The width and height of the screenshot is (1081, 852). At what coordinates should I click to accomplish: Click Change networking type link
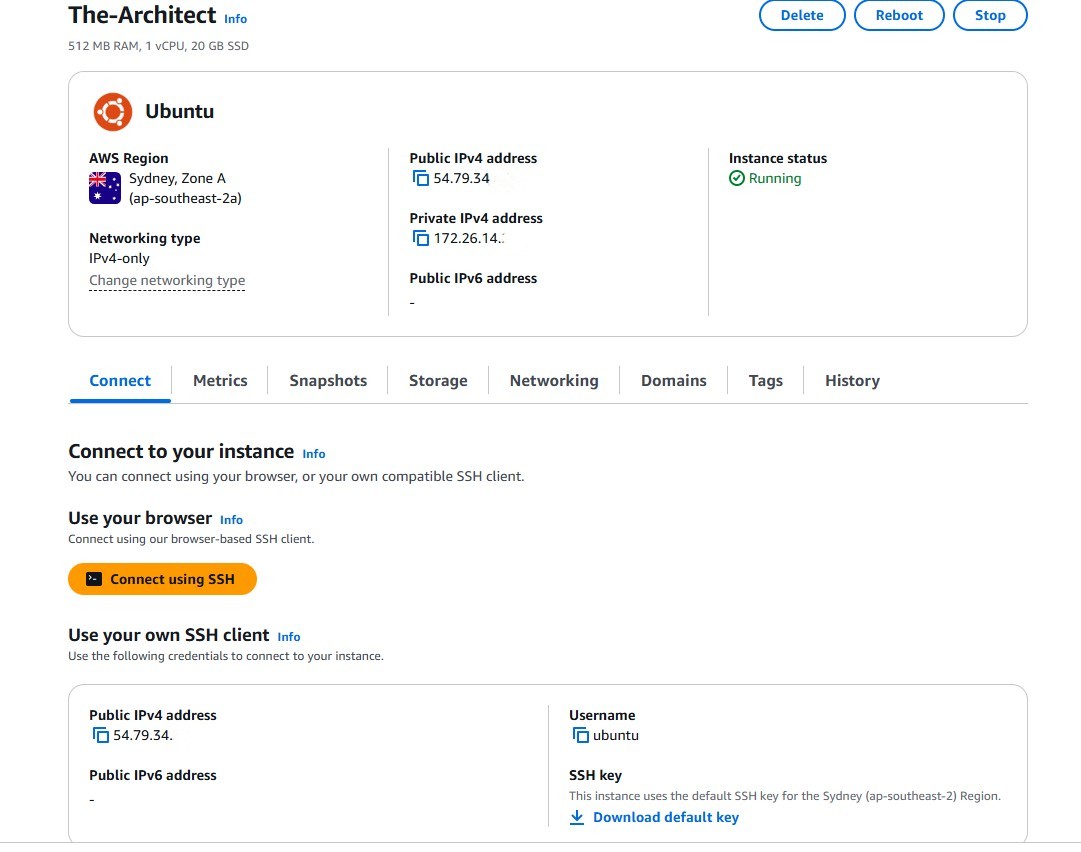point(167,281)
